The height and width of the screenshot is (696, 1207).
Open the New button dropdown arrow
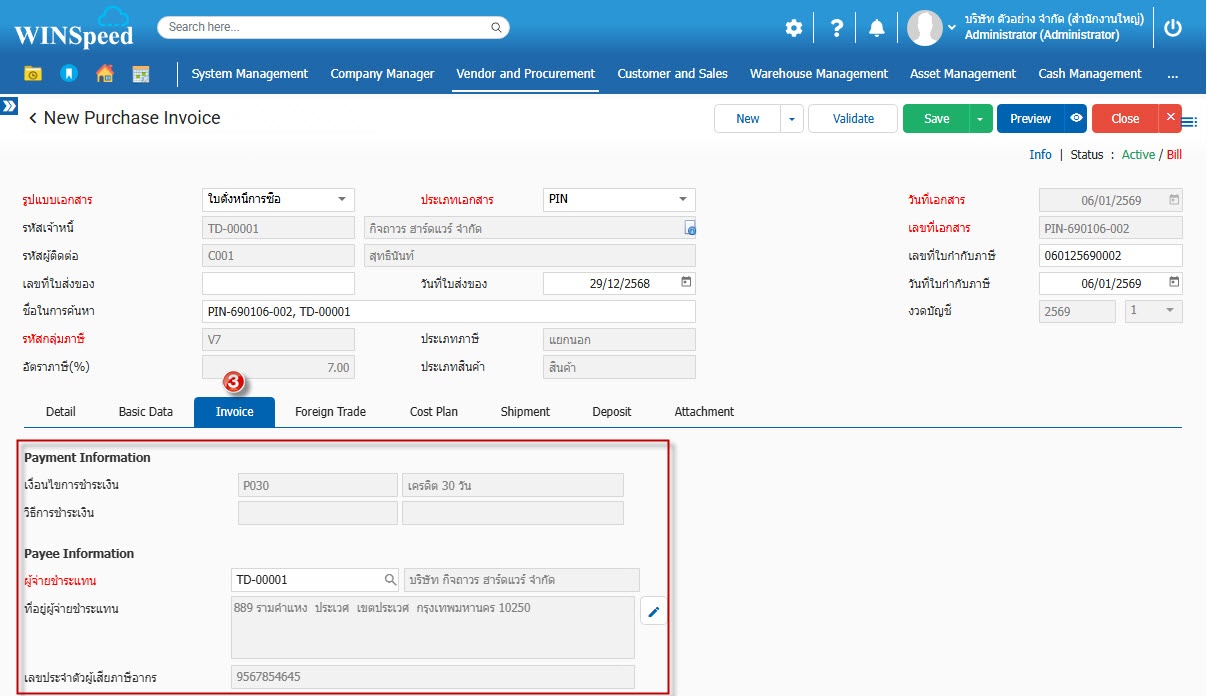coord(791,118)
